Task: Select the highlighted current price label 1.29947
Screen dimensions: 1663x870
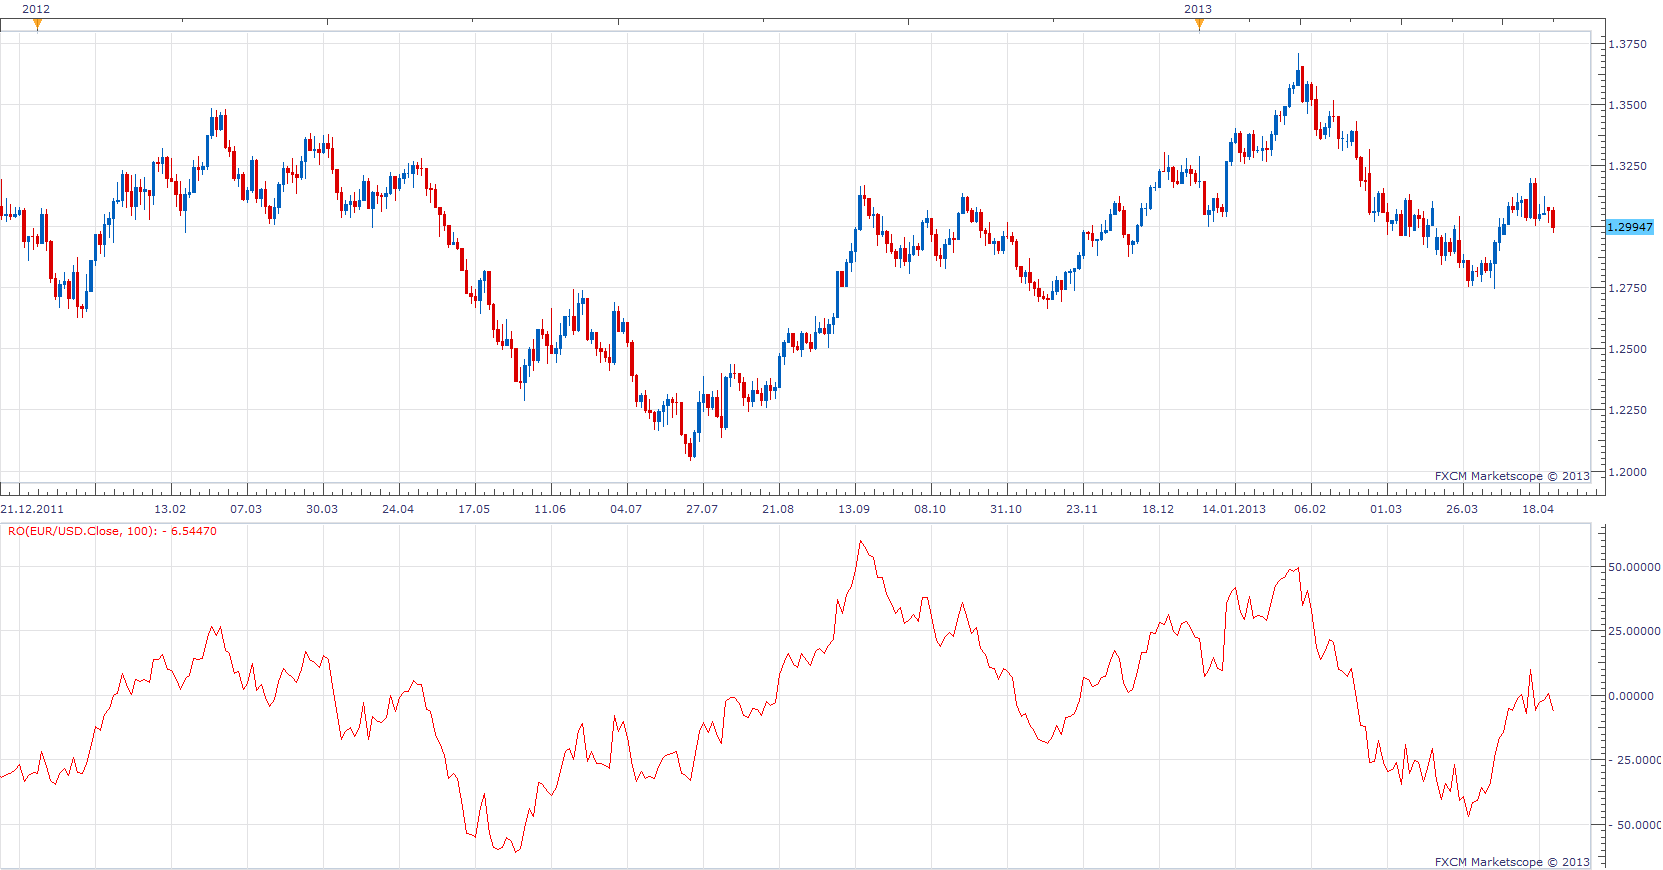Action: (x=1630, y=227)
